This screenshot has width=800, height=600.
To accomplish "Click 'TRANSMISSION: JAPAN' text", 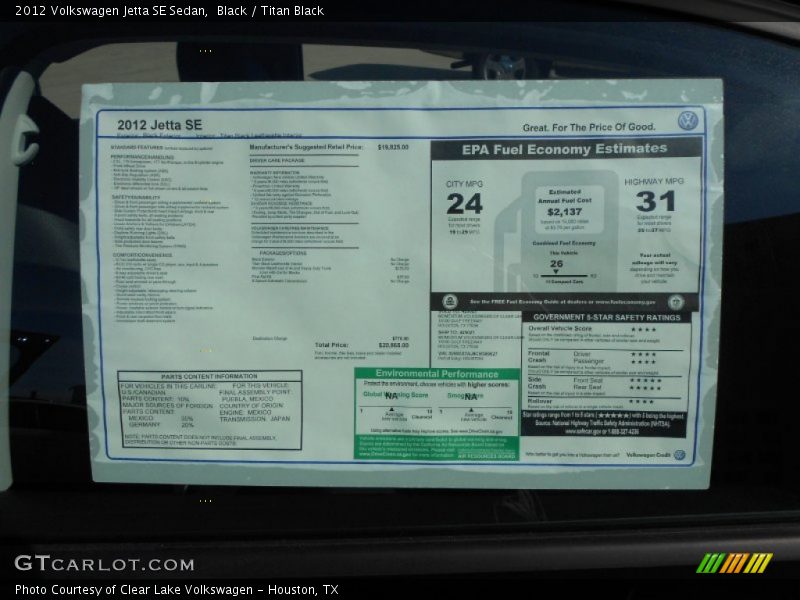I will [255, 419].
